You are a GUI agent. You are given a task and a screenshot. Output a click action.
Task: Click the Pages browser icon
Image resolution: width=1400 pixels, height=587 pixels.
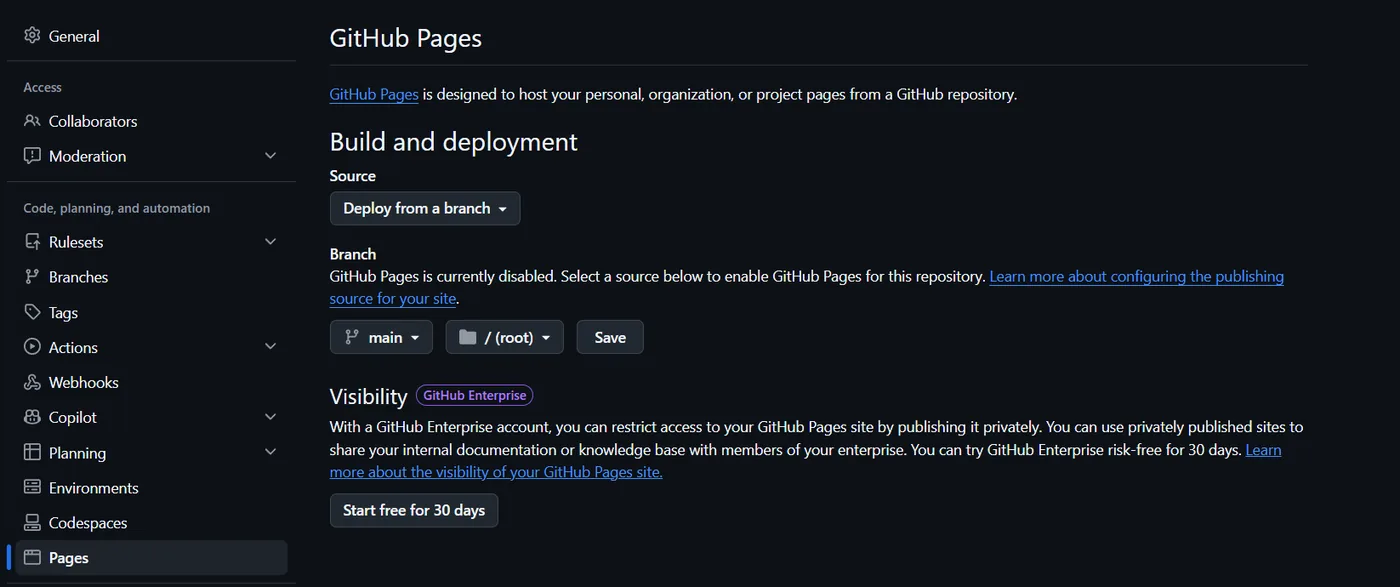pos(32,558)
